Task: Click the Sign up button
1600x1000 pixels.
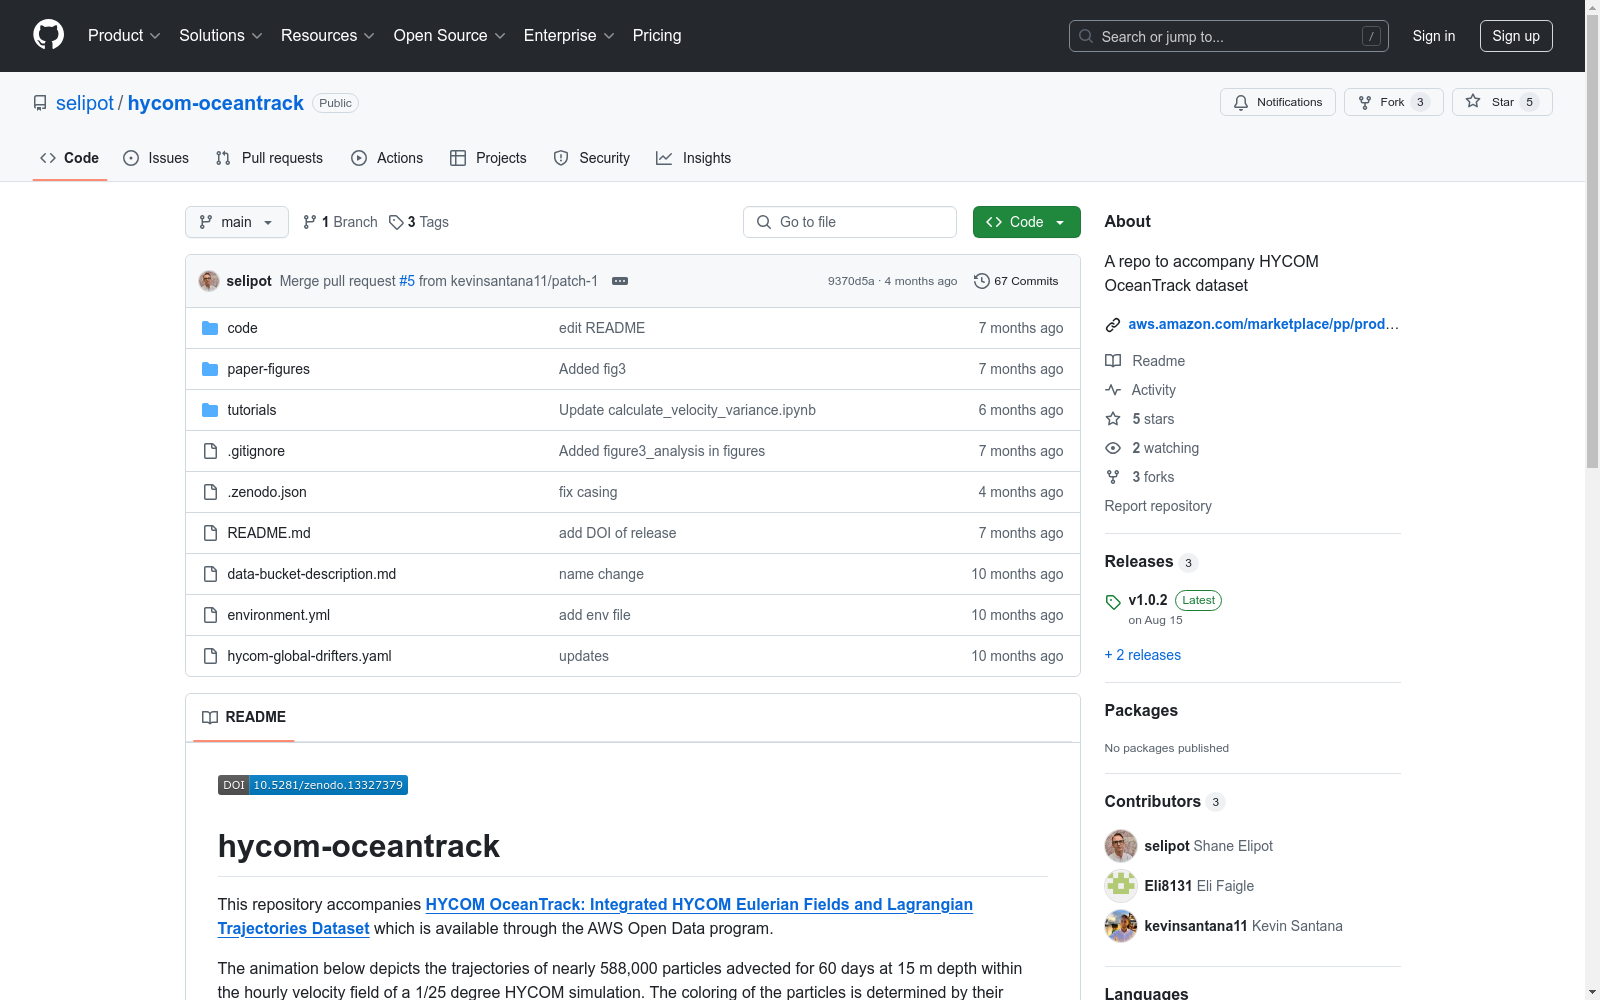Action: [x=1515, y=36]
